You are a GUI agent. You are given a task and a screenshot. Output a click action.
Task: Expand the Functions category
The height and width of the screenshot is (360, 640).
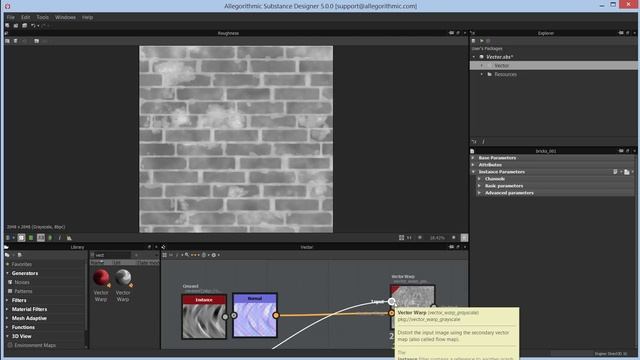tap(7, 327)
